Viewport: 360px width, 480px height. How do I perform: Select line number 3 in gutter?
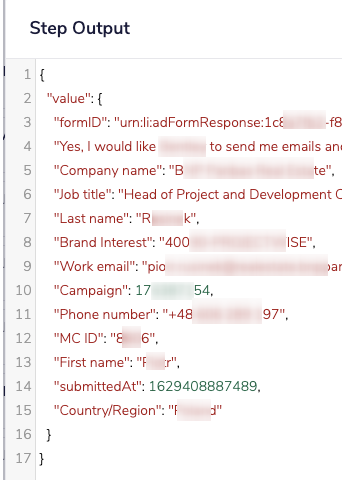point(27,122)
